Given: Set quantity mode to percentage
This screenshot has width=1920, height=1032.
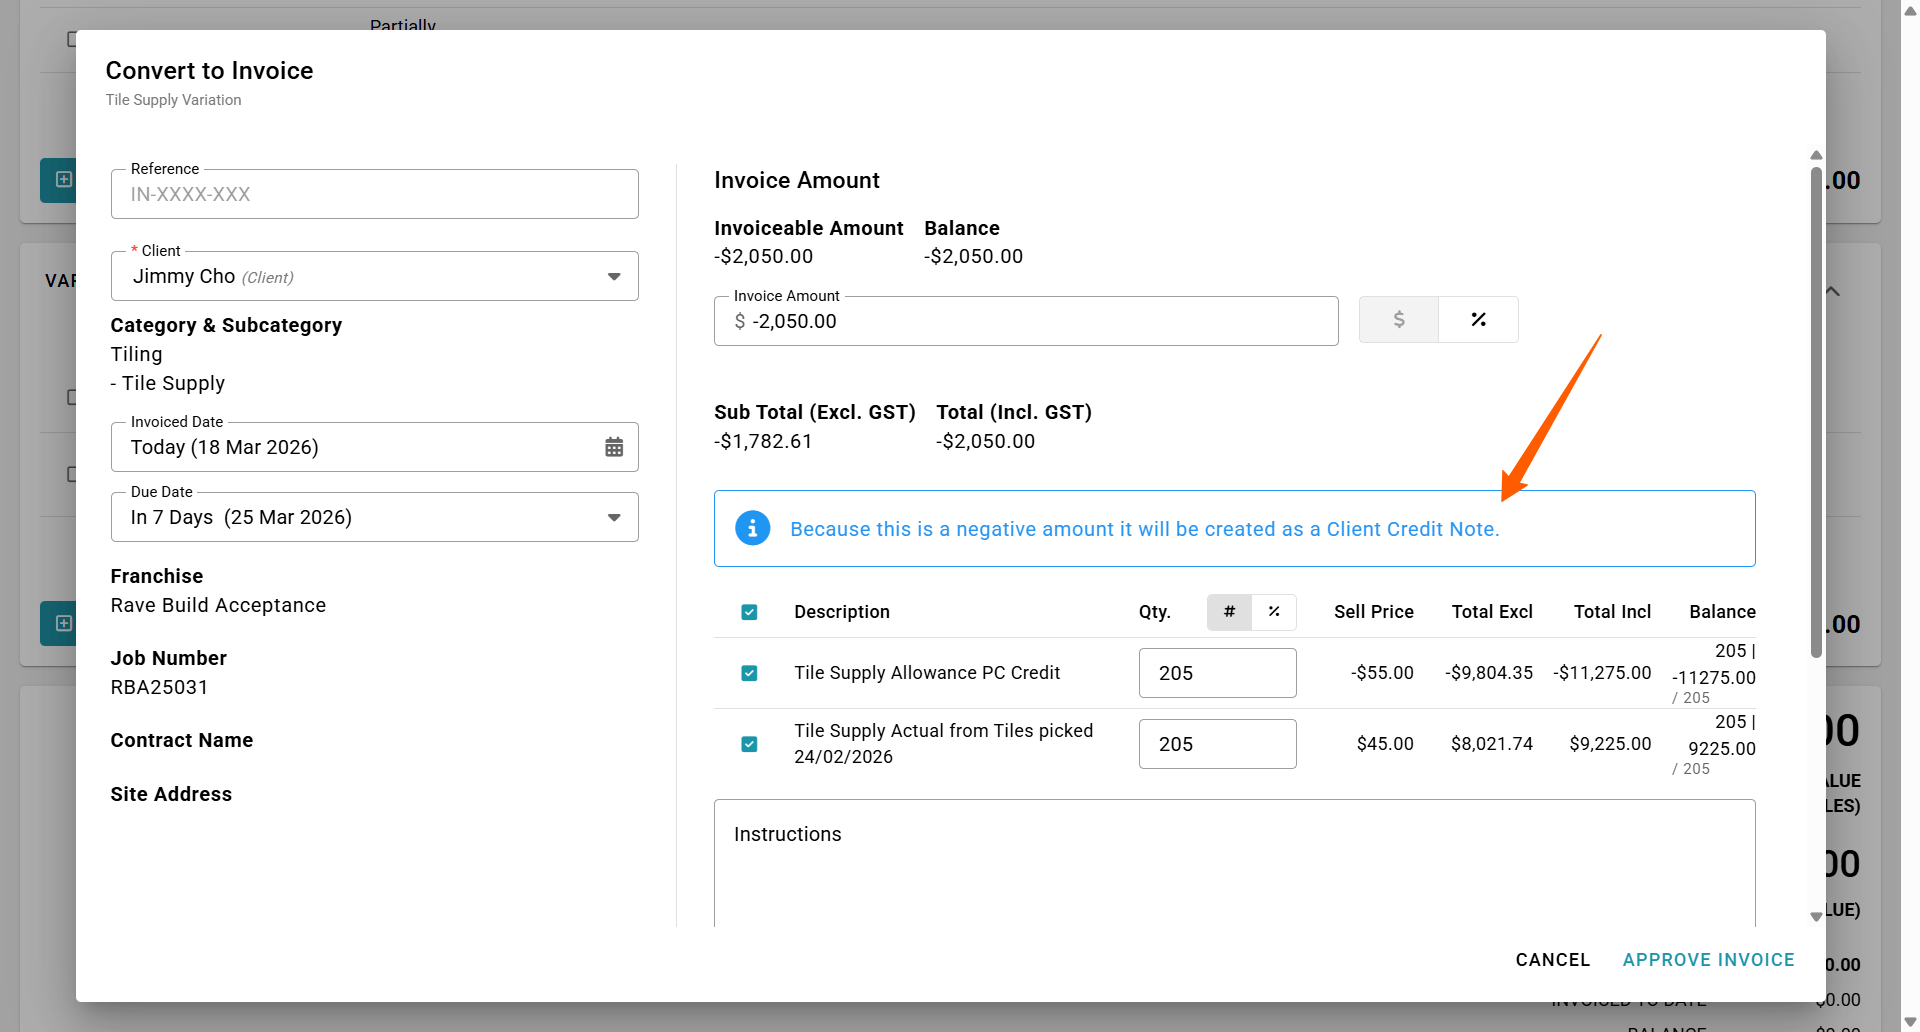Looking at the screenshot, I should point(1274,612).
